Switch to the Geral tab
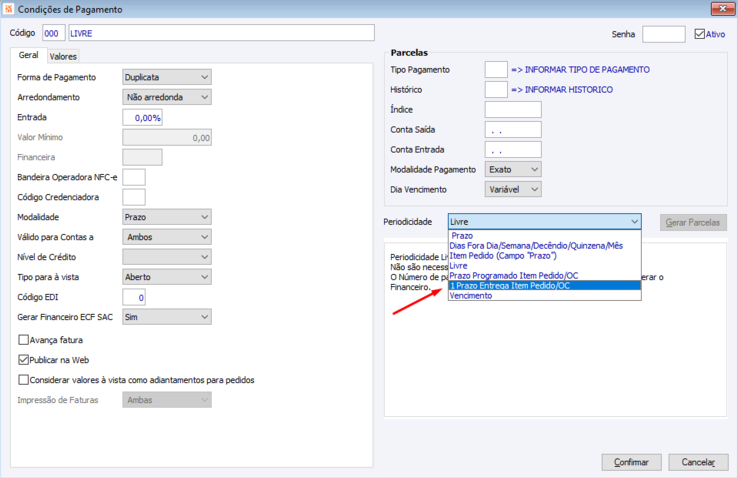738x478 pixels. click(28, 55)
